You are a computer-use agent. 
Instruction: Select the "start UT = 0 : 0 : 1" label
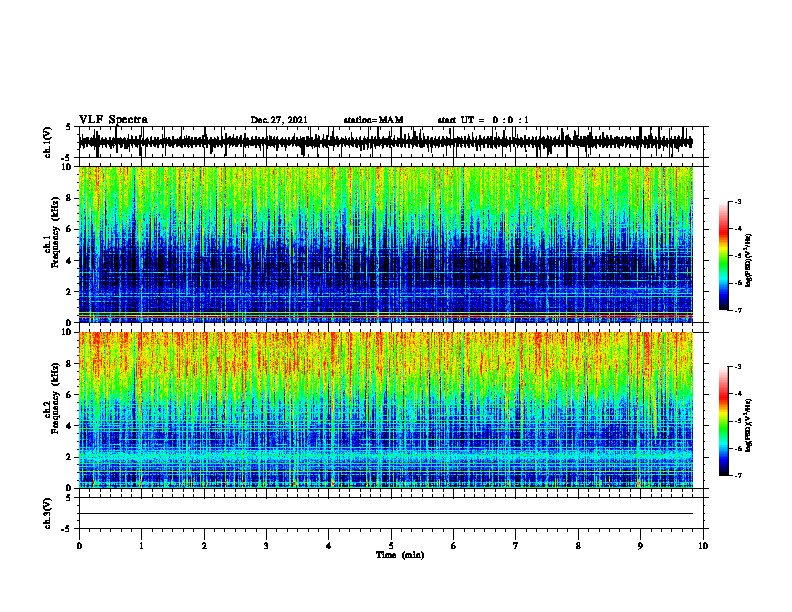point(483,120)
